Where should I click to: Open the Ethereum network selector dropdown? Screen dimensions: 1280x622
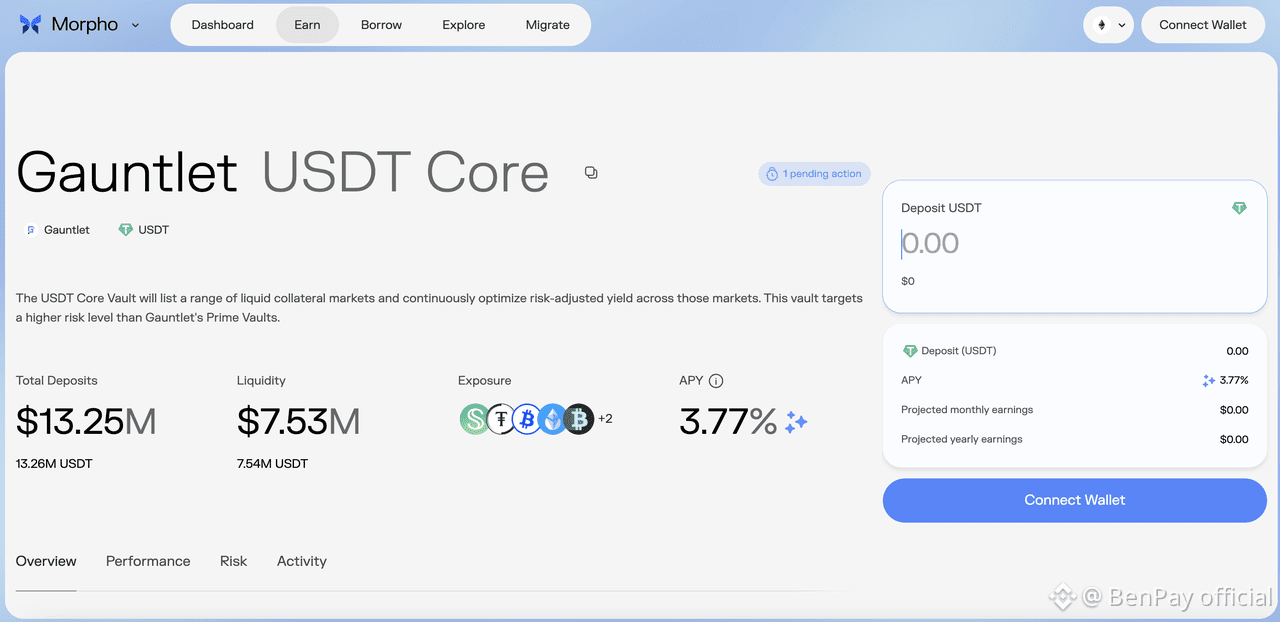(1108, 25)
